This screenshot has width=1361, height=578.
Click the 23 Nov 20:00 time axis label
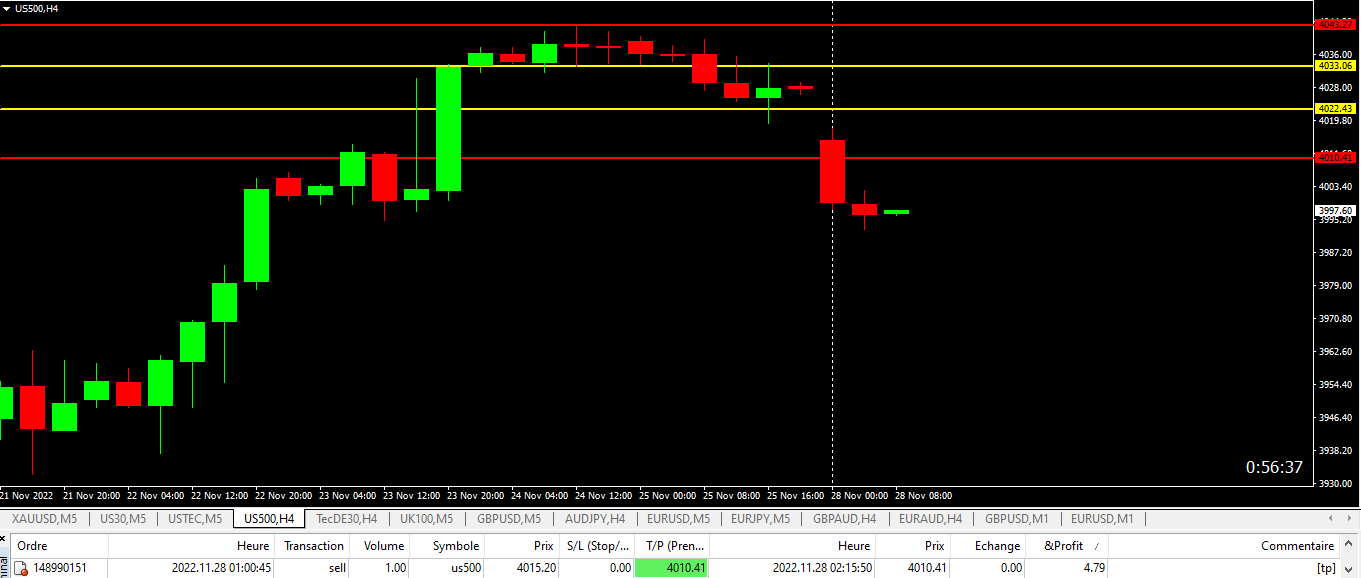tap(473, 495)
